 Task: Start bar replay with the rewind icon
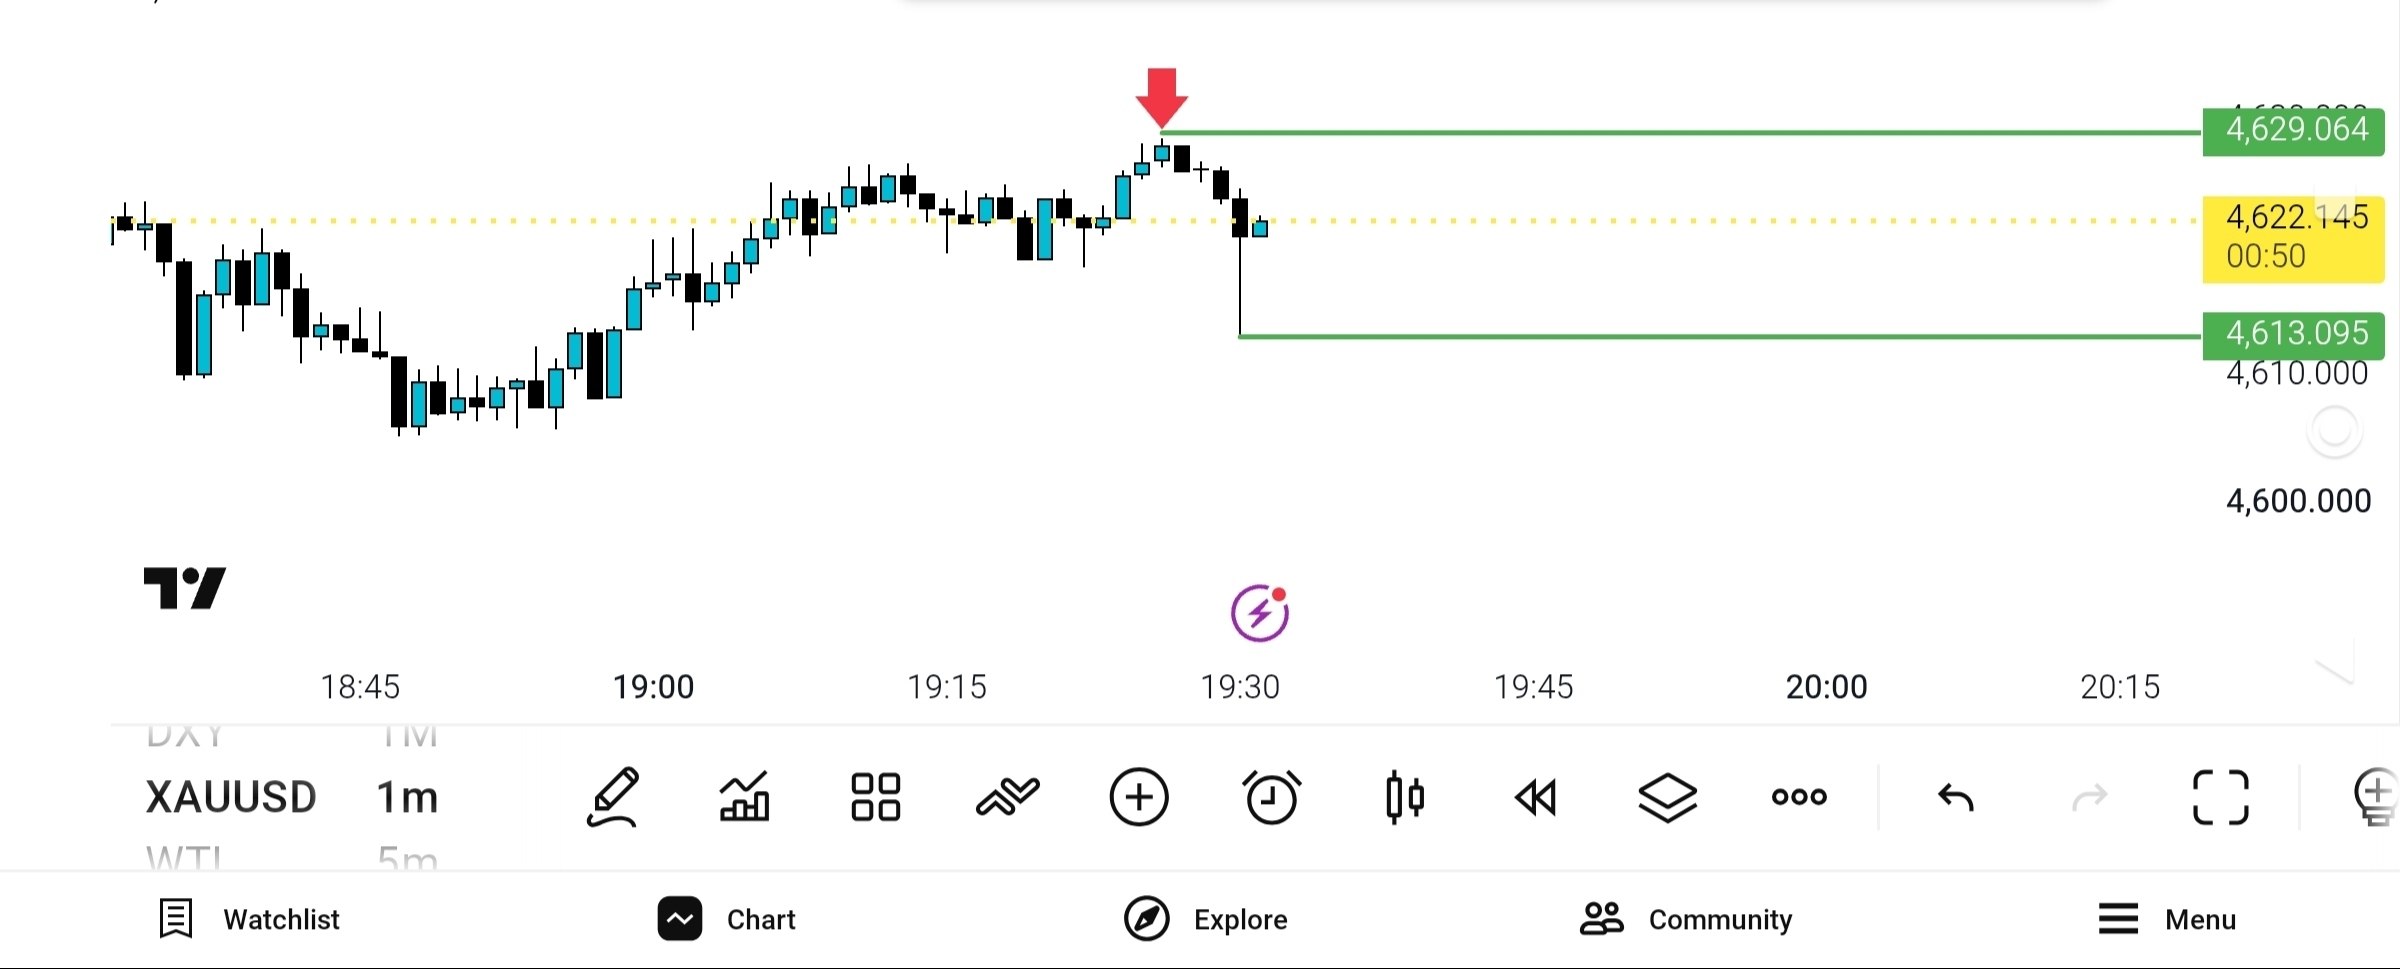pyautogui.click(x=1536, y=797)
